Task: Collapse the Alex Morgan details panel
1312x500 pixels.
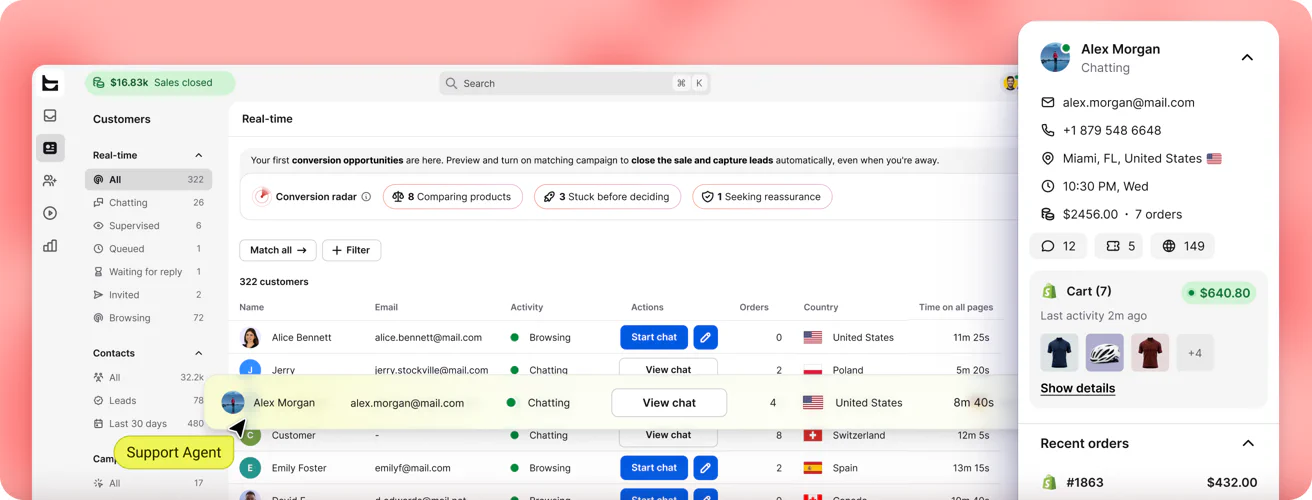Action: pyautogui.click(x=1247, y=57)
